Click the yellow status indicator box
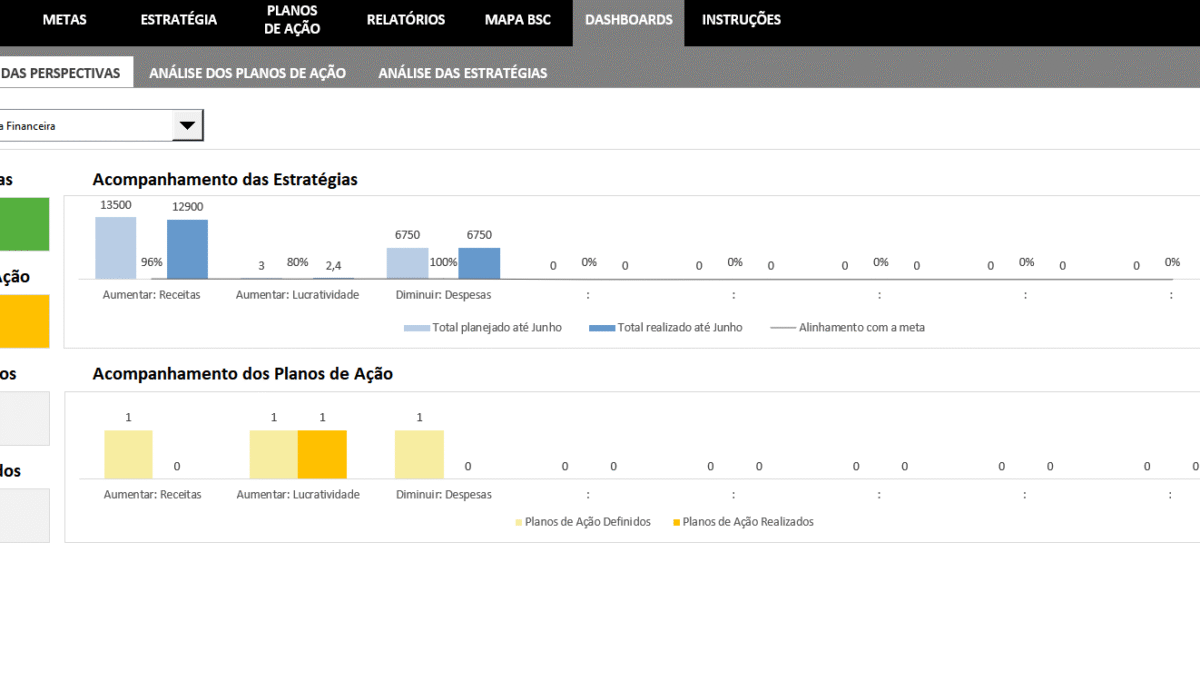This screenshot has width=1200, height=700. (24, 321)
